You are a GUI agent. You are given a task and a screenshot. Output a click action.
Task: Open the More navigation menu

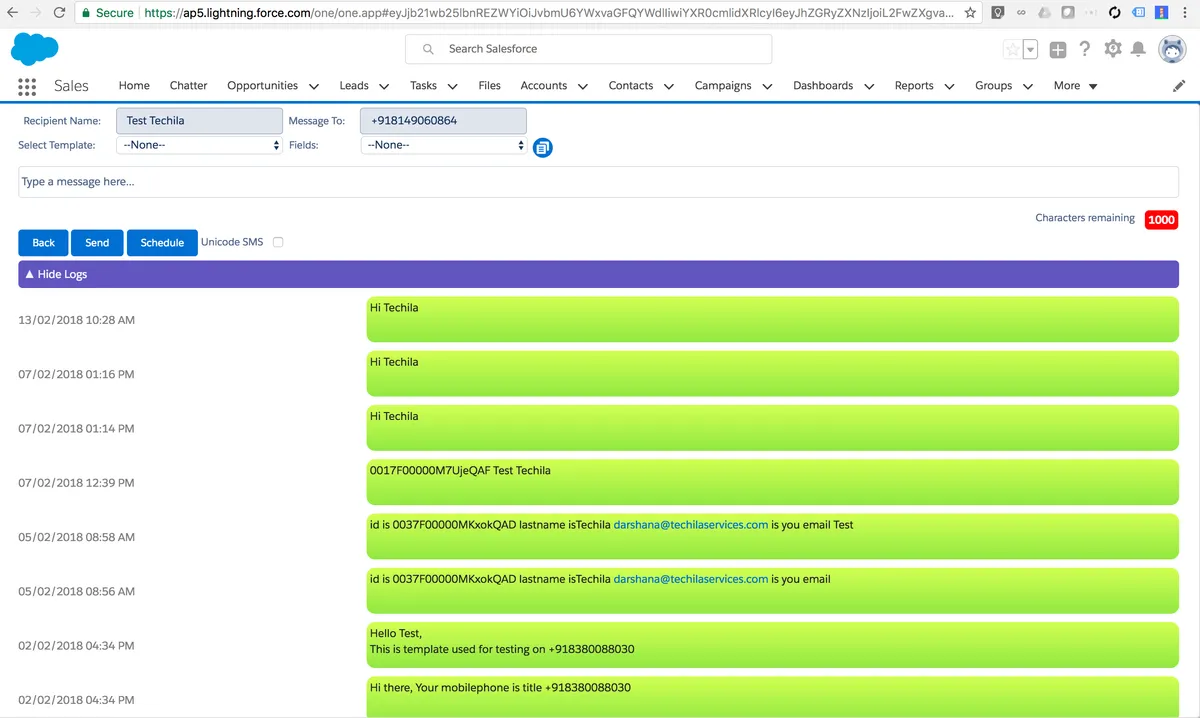click(1076, 86)
